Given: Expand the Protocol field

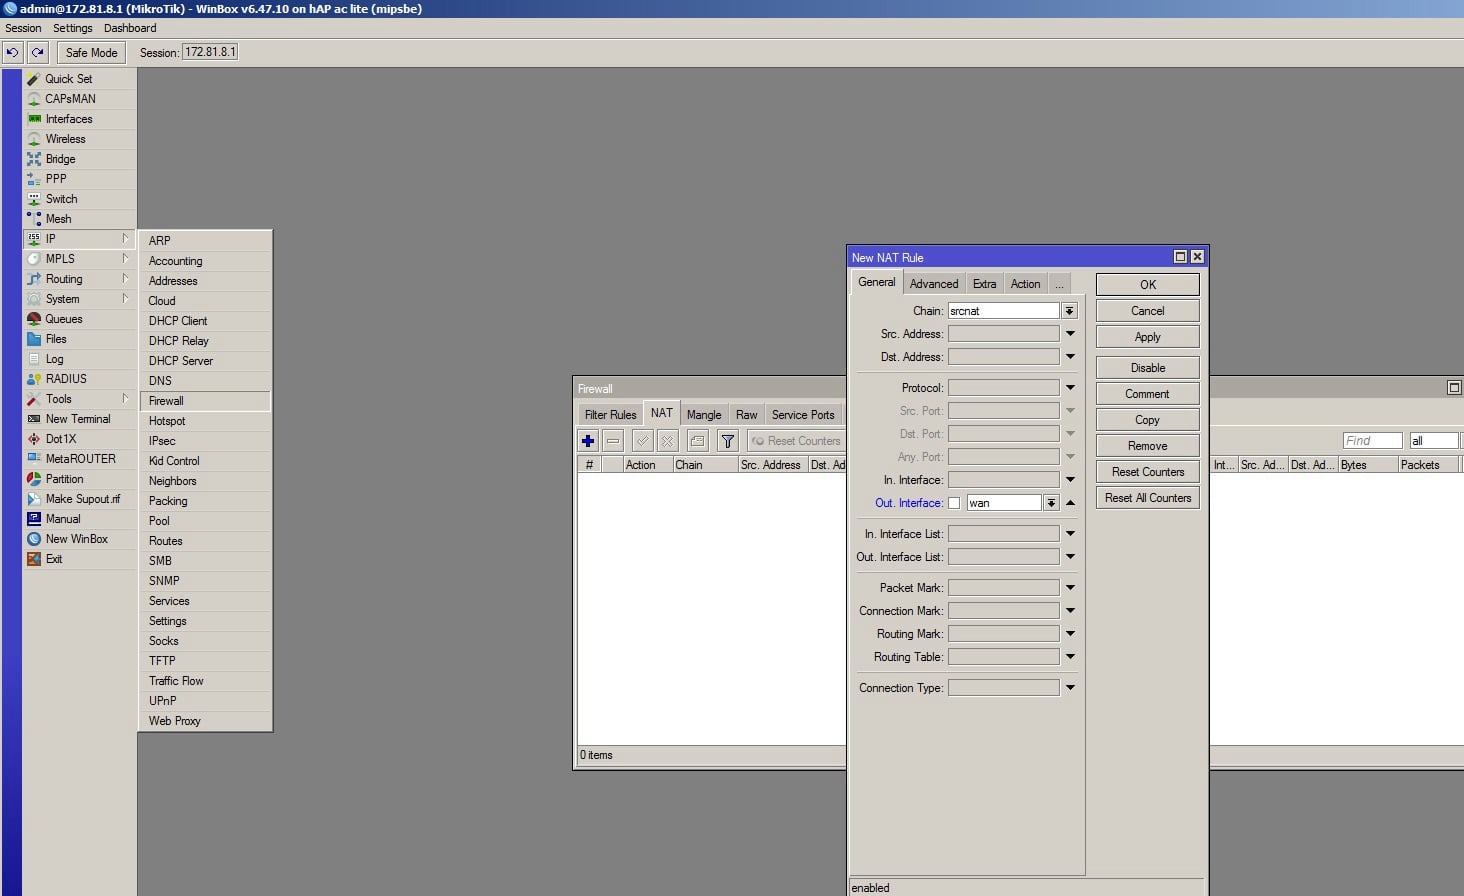Looking at the screenshot, I should point(1070,388).
